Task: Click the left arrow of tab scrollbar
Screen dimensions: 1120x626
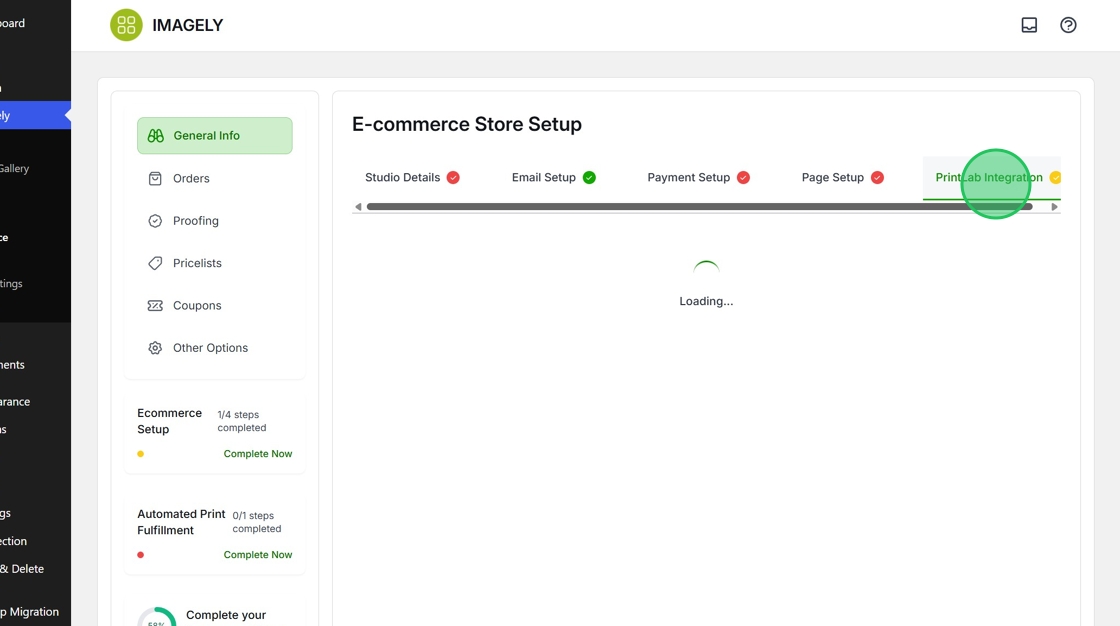Action: [359, 207]
